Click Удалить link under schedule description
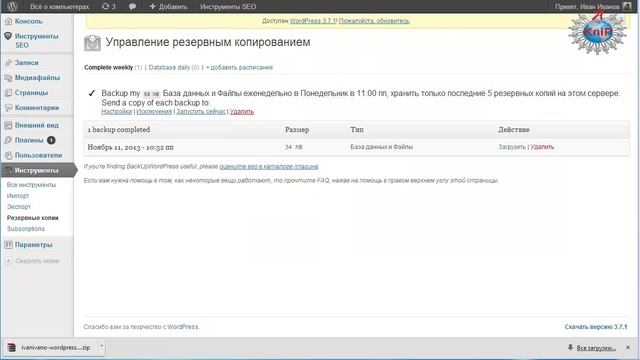The image size is (640, 360). pos(242,111)
